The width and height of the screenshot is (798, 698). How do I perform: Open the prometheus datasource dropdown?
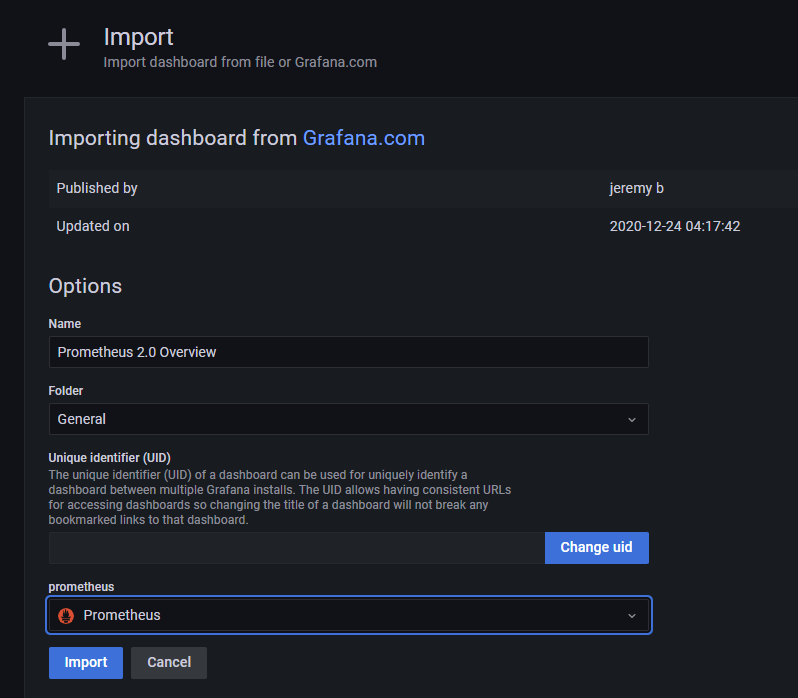tap(349, 615)
